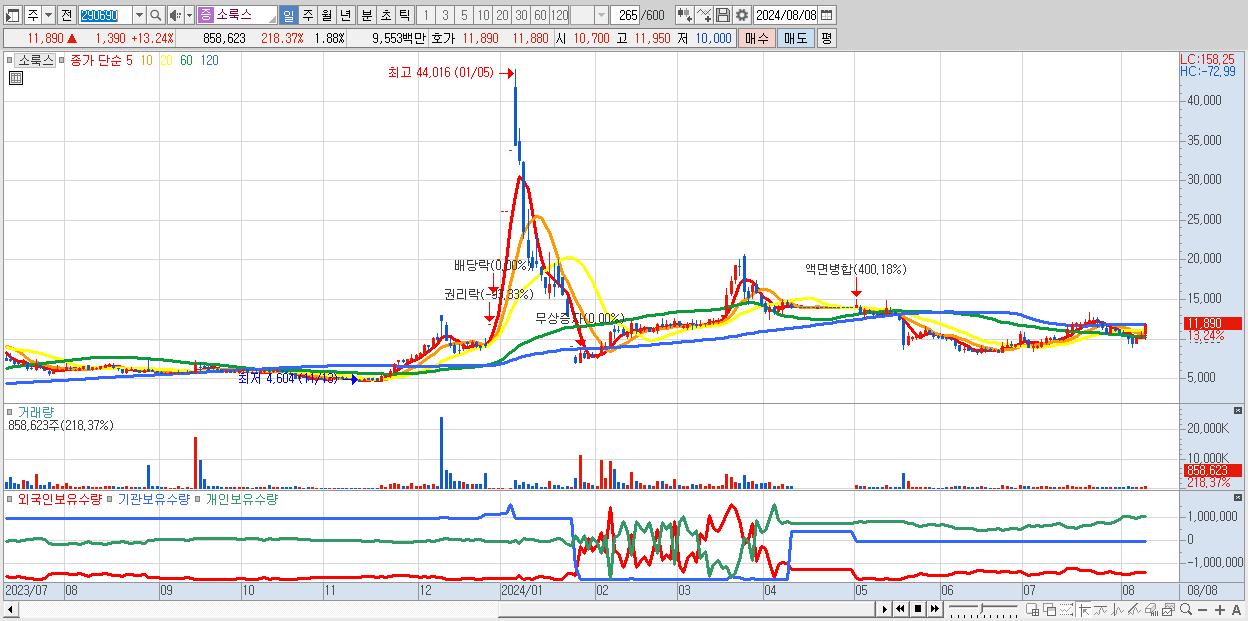The width and height of the screenshot is (1248, 621).
Task: Click the plus zoom-in icon at bottom right
Action: coord(1220,609)
